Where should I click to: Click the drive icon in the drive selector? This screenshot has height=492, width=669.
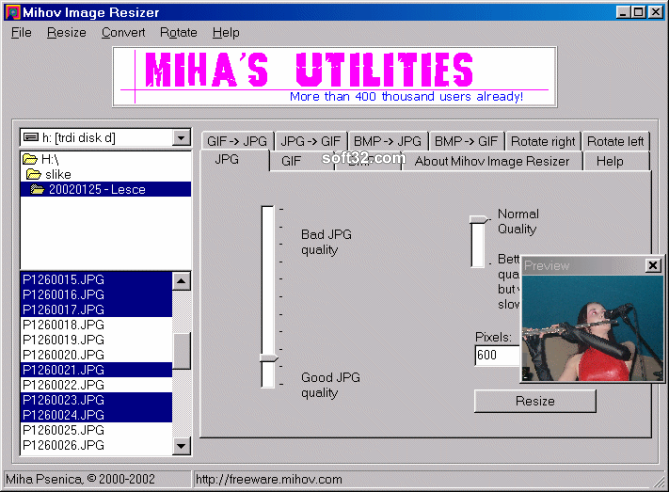coord(31,137)
